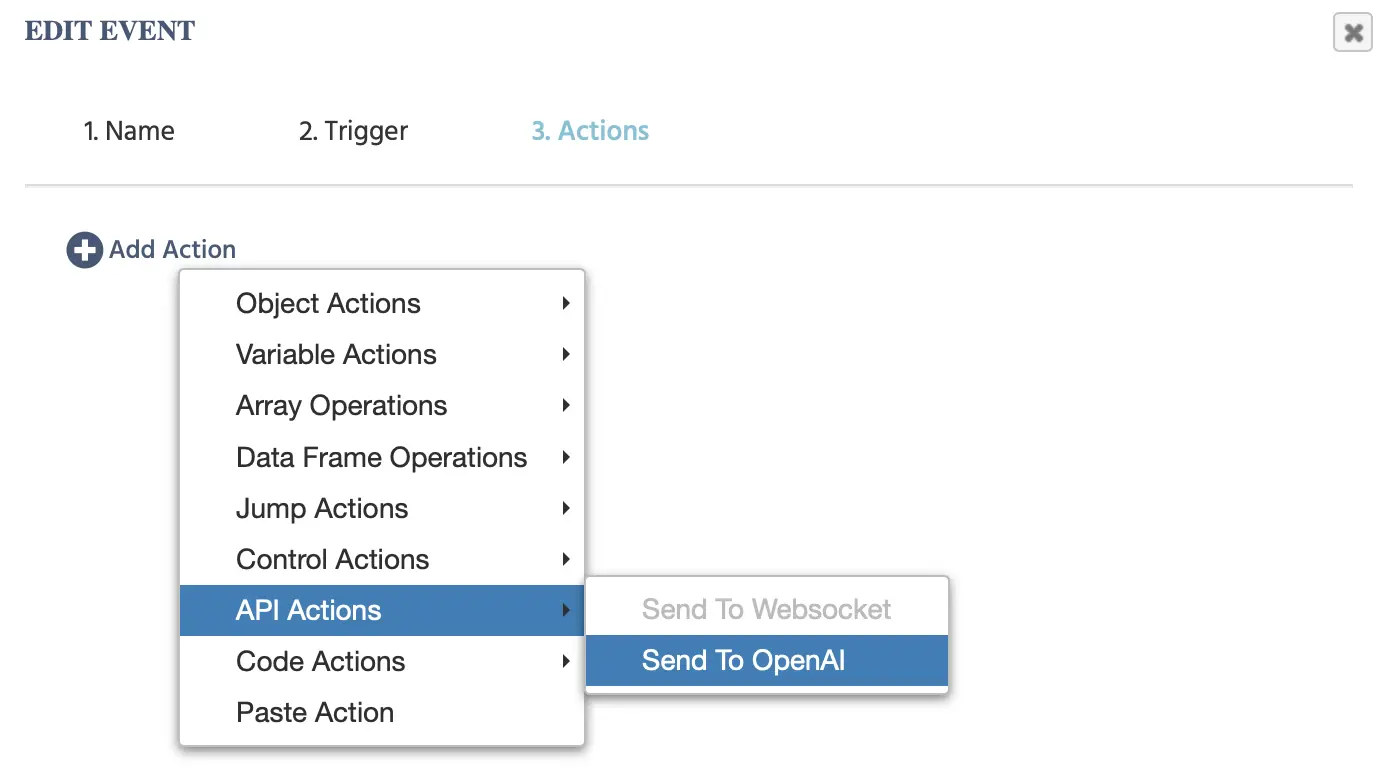Screen dimensions: 1384x776
Task: Expand arrow next to Object Actions
Action: 566,303
